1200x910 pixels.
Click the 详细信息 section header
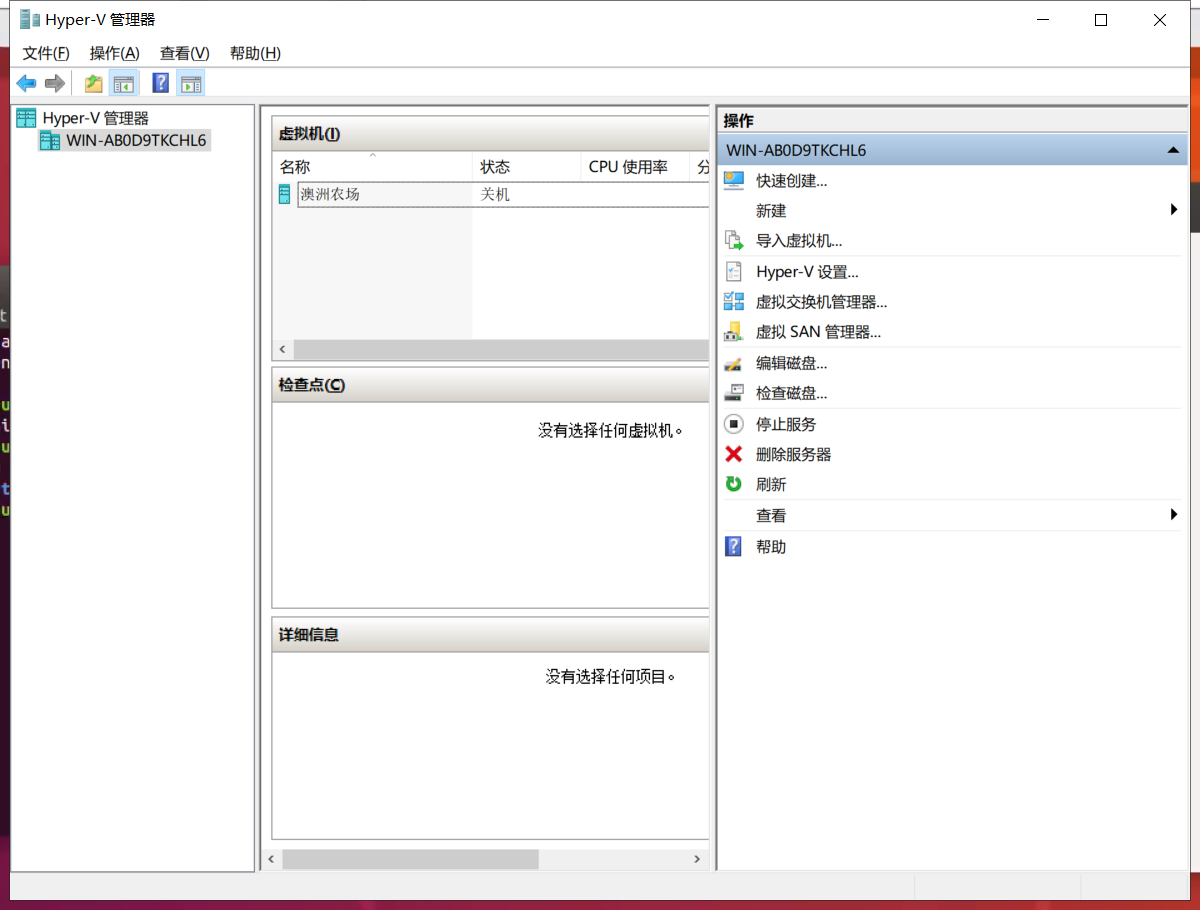pos(490,635)
